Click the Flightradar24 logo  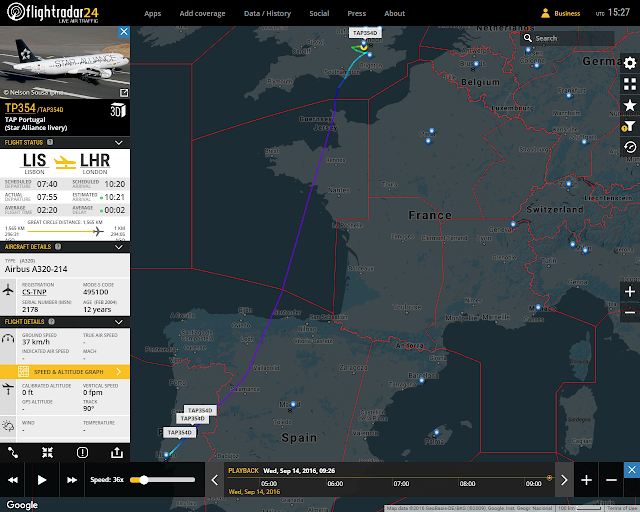(x=53, y=13)
